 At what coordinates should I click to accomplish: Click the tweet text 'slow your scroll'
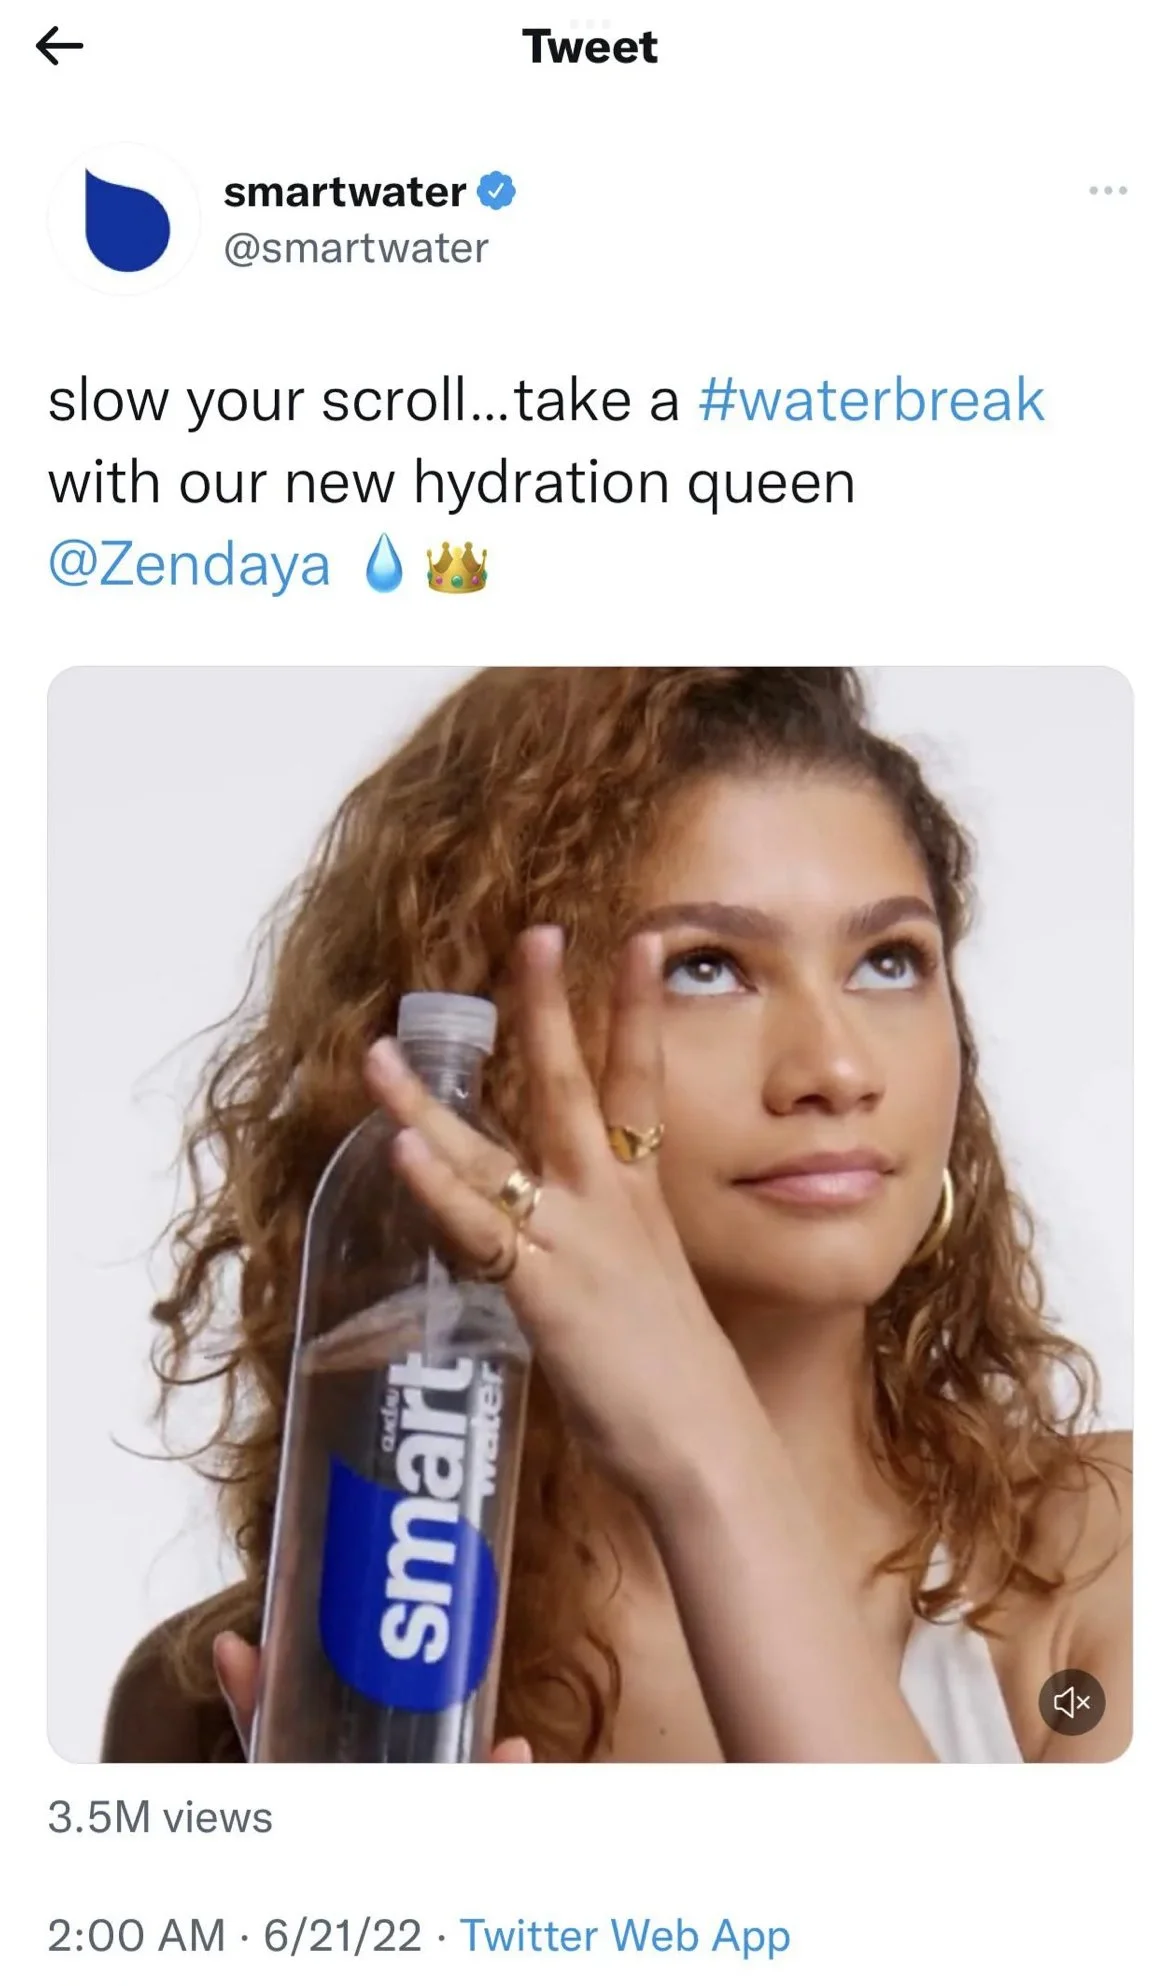click(x=256, y=400)
